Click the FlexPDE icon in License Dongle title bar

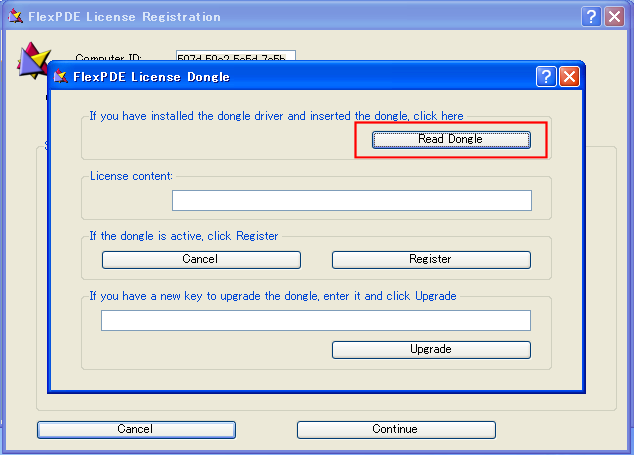pyautogui.click(x=61, y=77)
